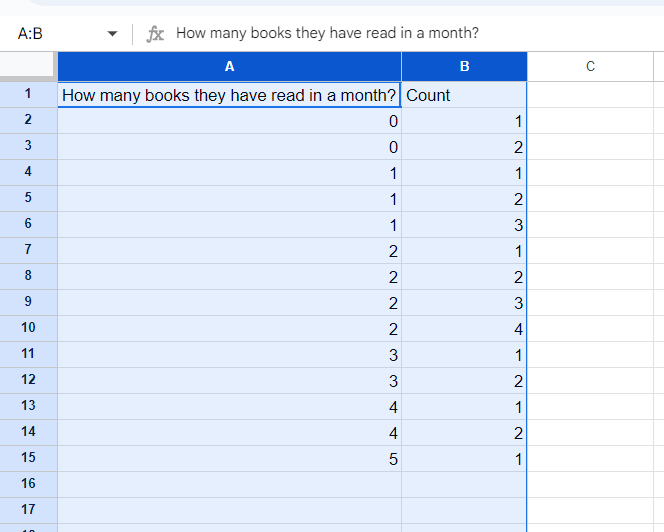Open the name box dropdown arrow

tap(112, 34)
